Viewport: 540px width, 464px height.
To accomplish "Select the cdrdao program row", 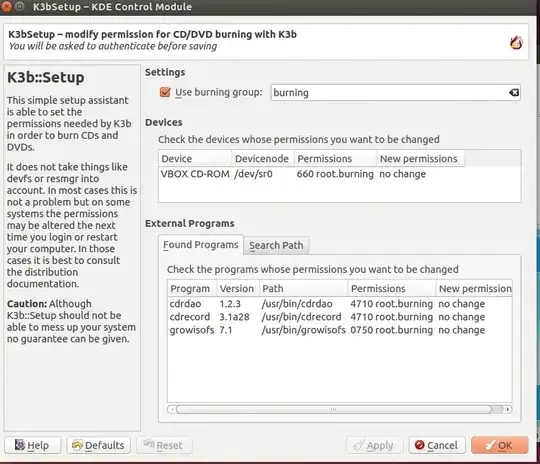I will 339,304.
